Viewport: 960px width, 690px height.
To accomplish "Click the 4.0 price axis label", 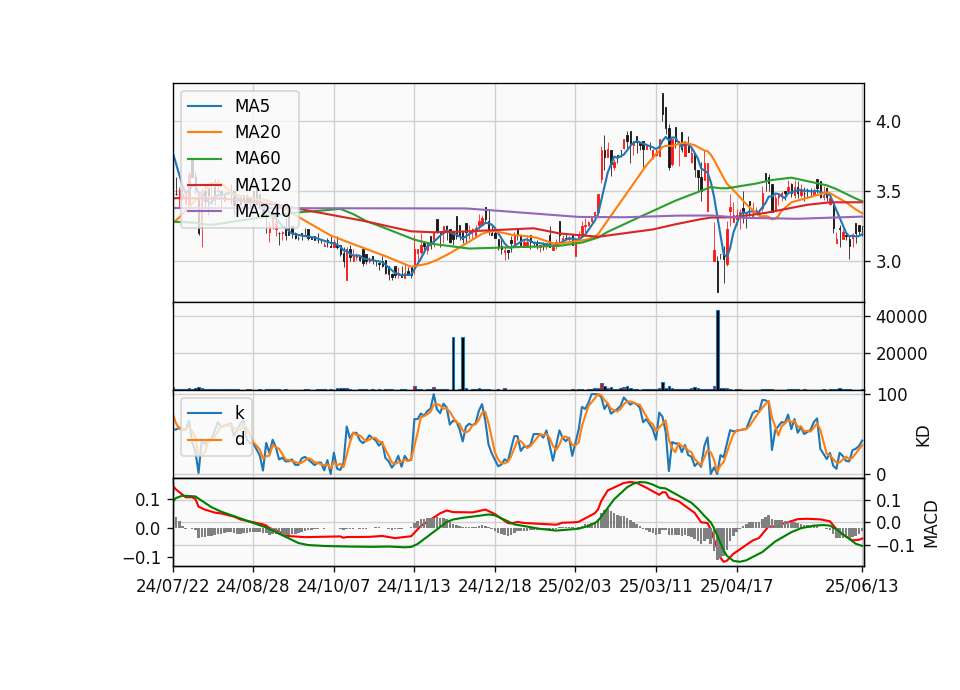I will pos(888,122).
